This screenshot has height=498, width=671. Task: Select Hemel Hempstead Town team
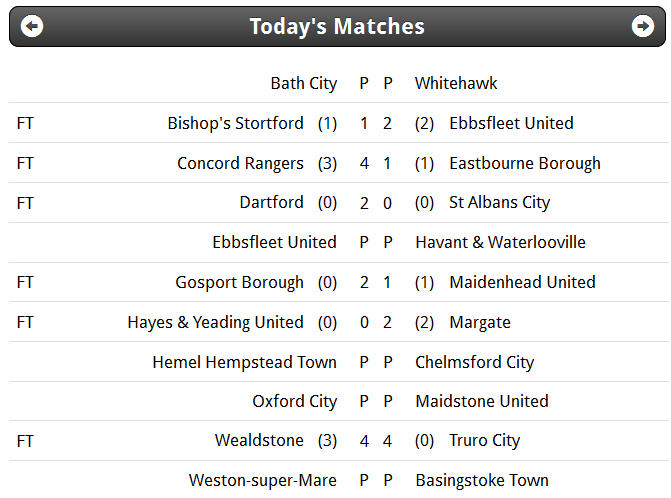coord(245,362)
